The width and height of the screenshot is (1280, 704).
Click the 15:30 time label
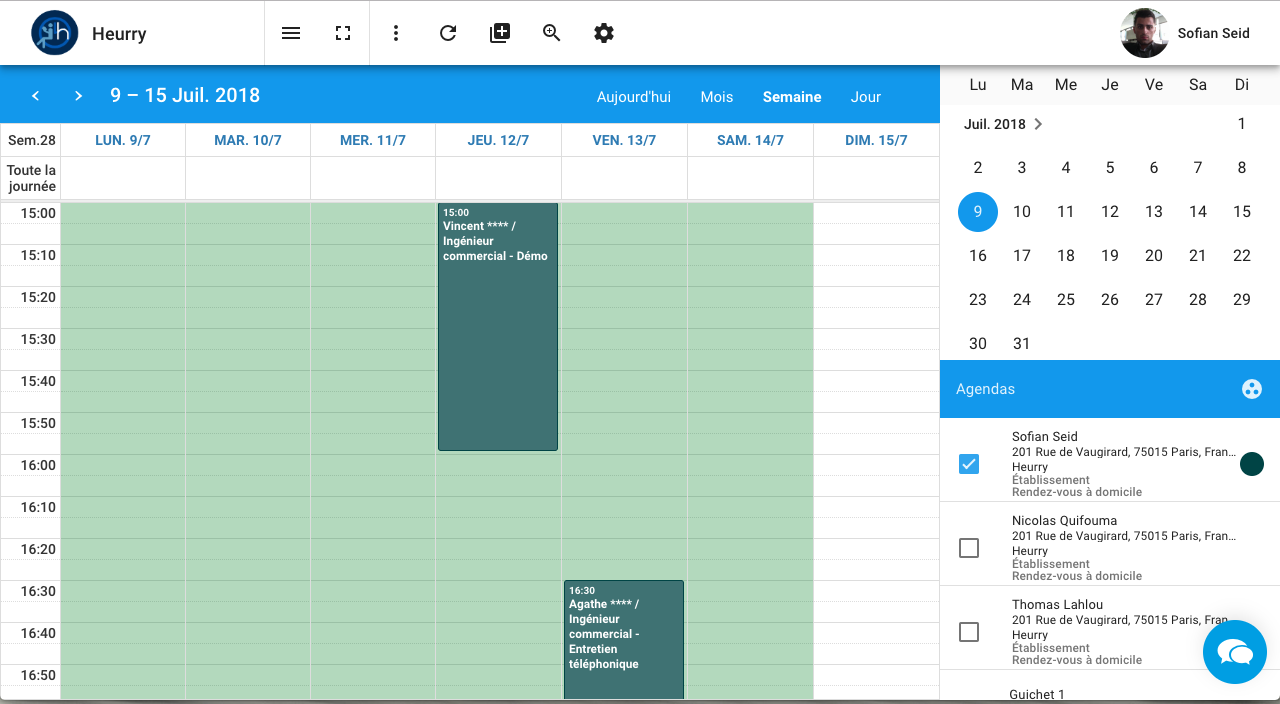tap(39, 339)
